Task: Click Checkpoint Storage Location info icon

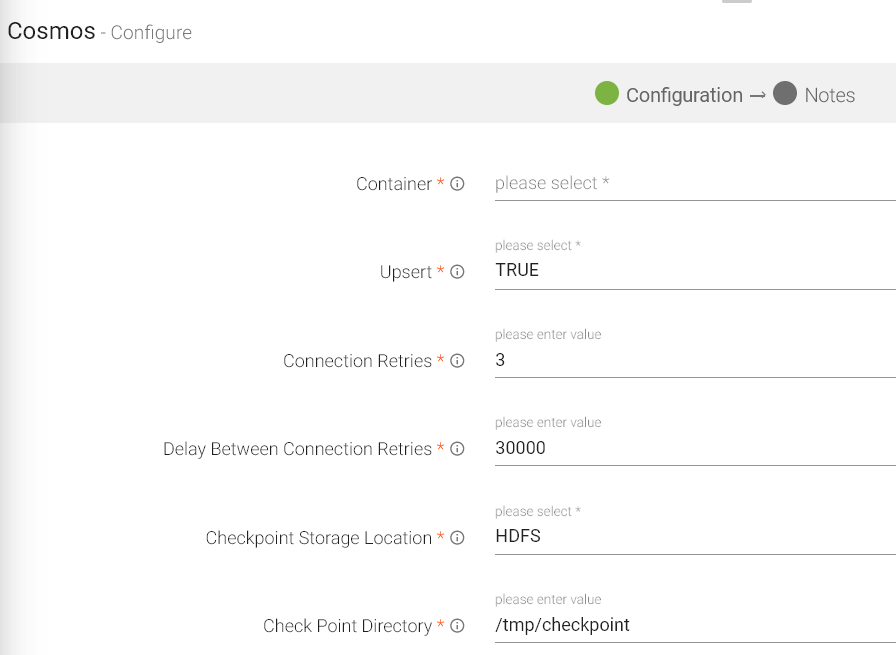Action: (457, 538)
